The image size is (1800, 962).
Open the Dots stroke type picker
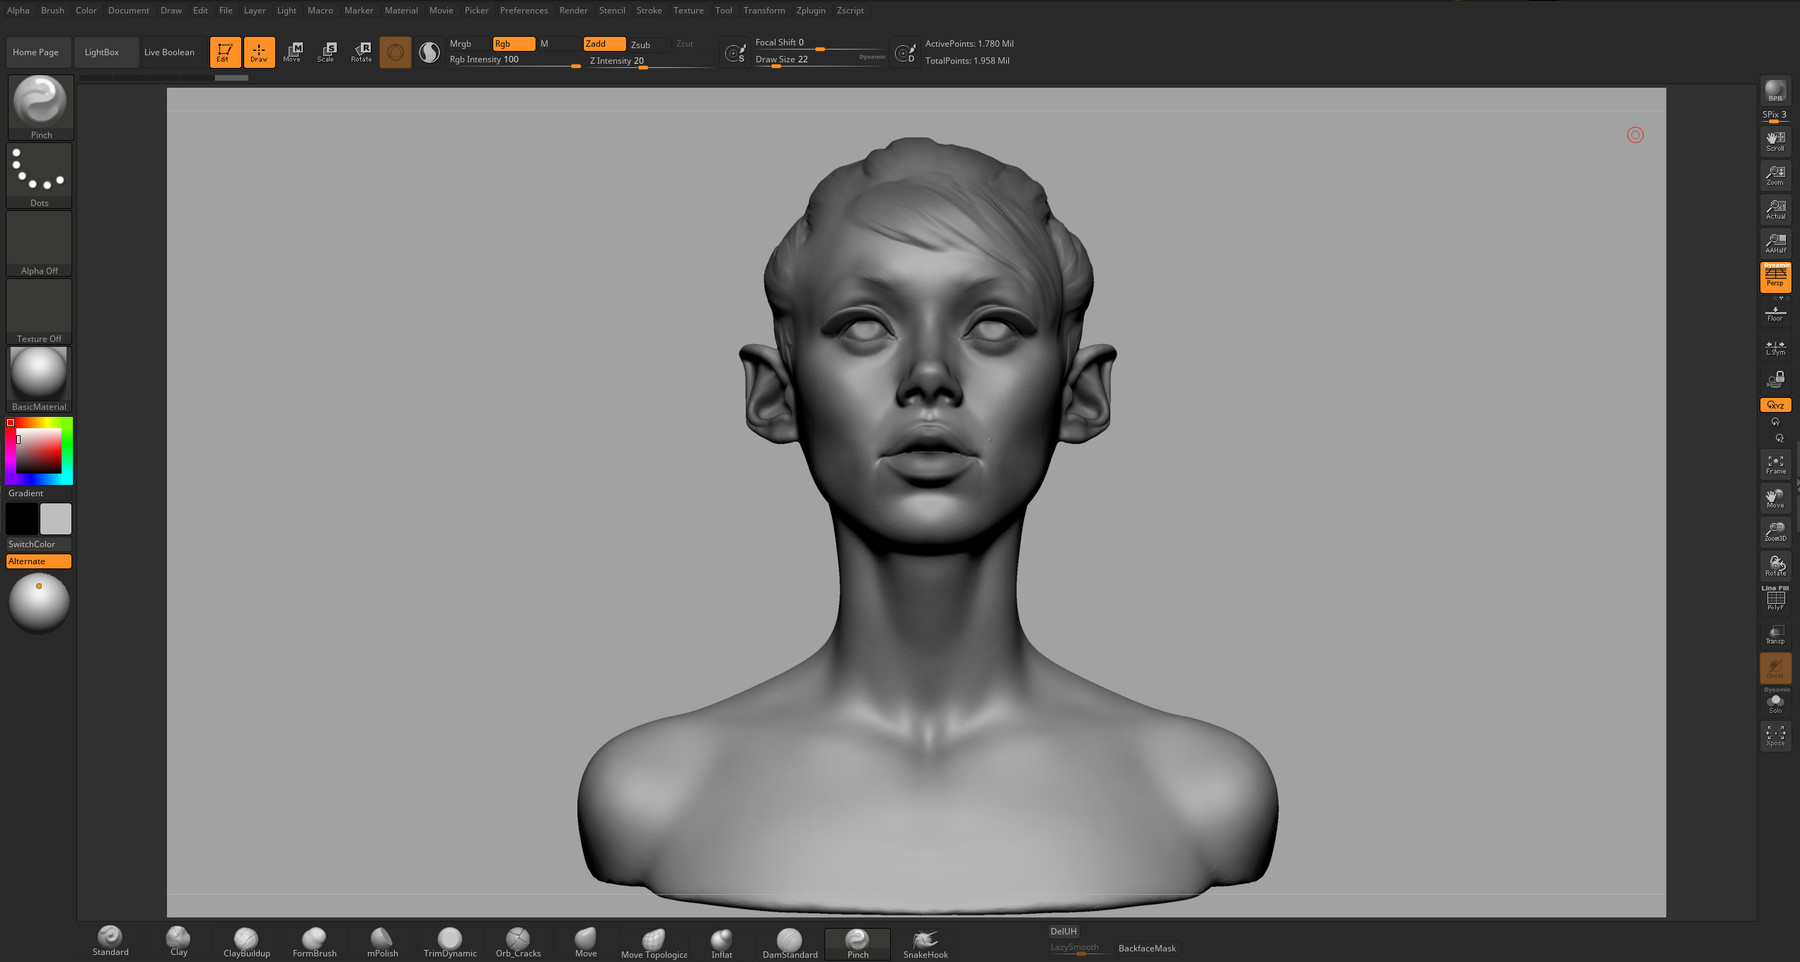pos(40,175)
